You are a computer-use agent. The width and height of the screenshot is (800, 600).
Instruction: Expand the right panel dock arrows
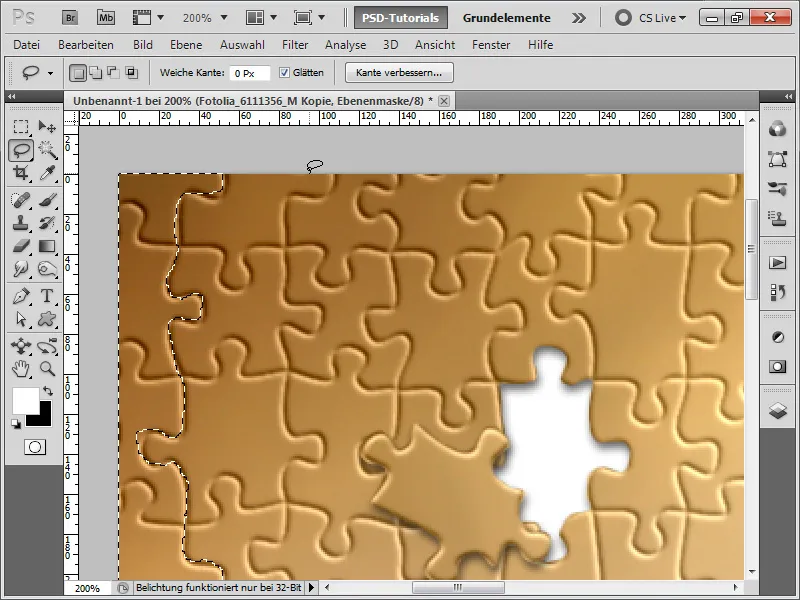[x=788, y=96]
